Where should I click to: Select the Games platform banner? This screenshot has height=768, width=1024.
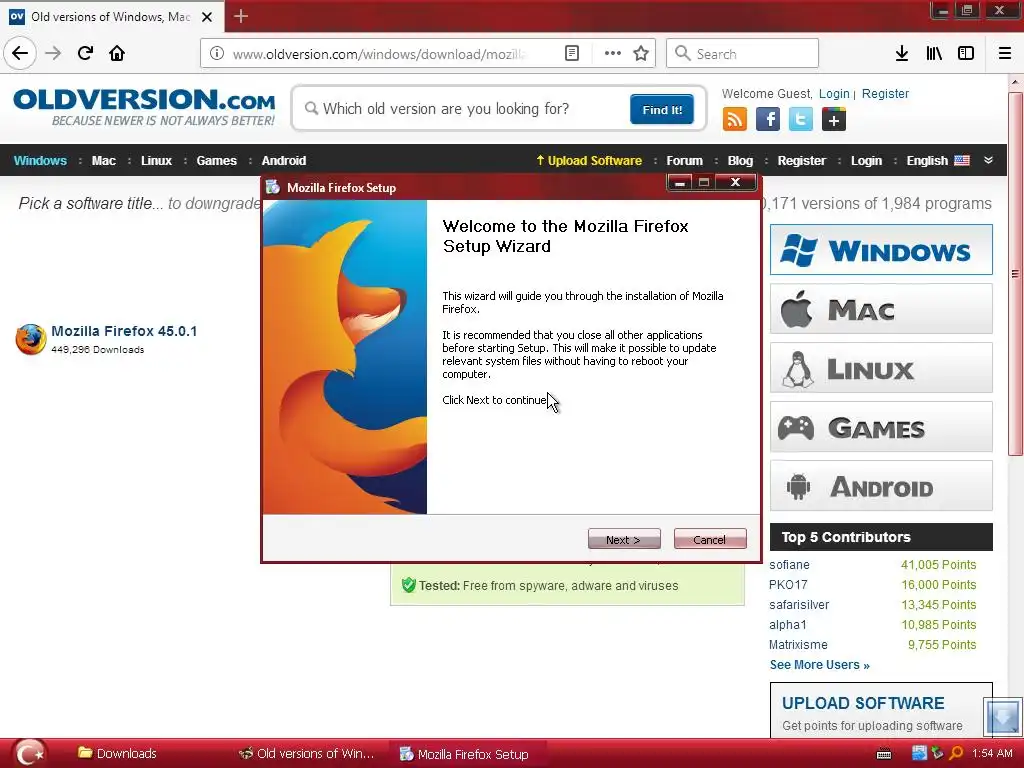881,427
